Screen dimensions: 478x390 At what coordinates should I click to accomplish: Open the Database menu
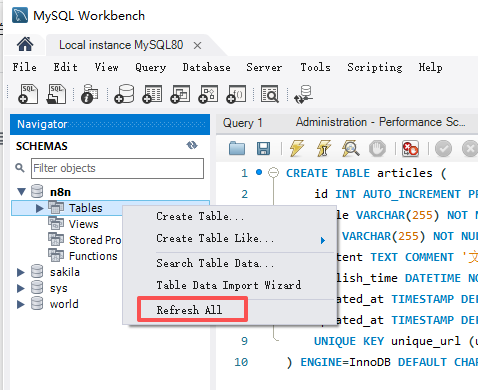206,67
